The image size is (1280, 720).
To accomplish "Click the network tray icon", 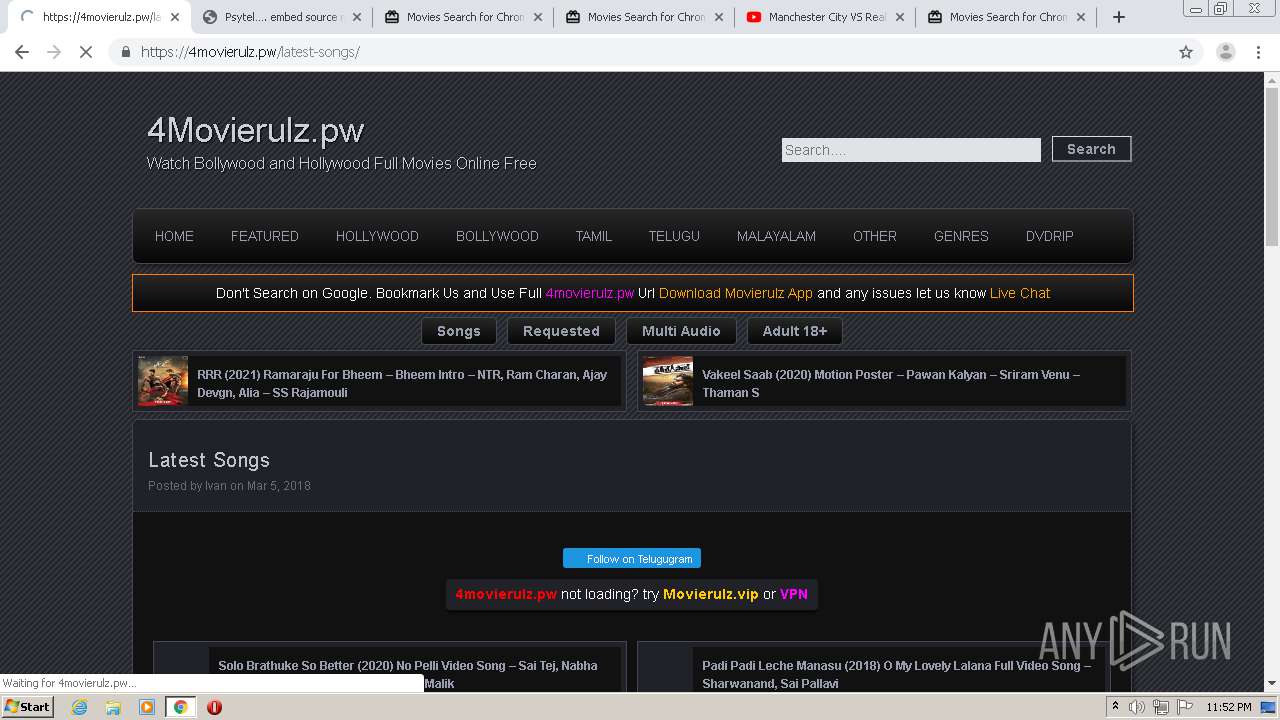I will 1160,707.
